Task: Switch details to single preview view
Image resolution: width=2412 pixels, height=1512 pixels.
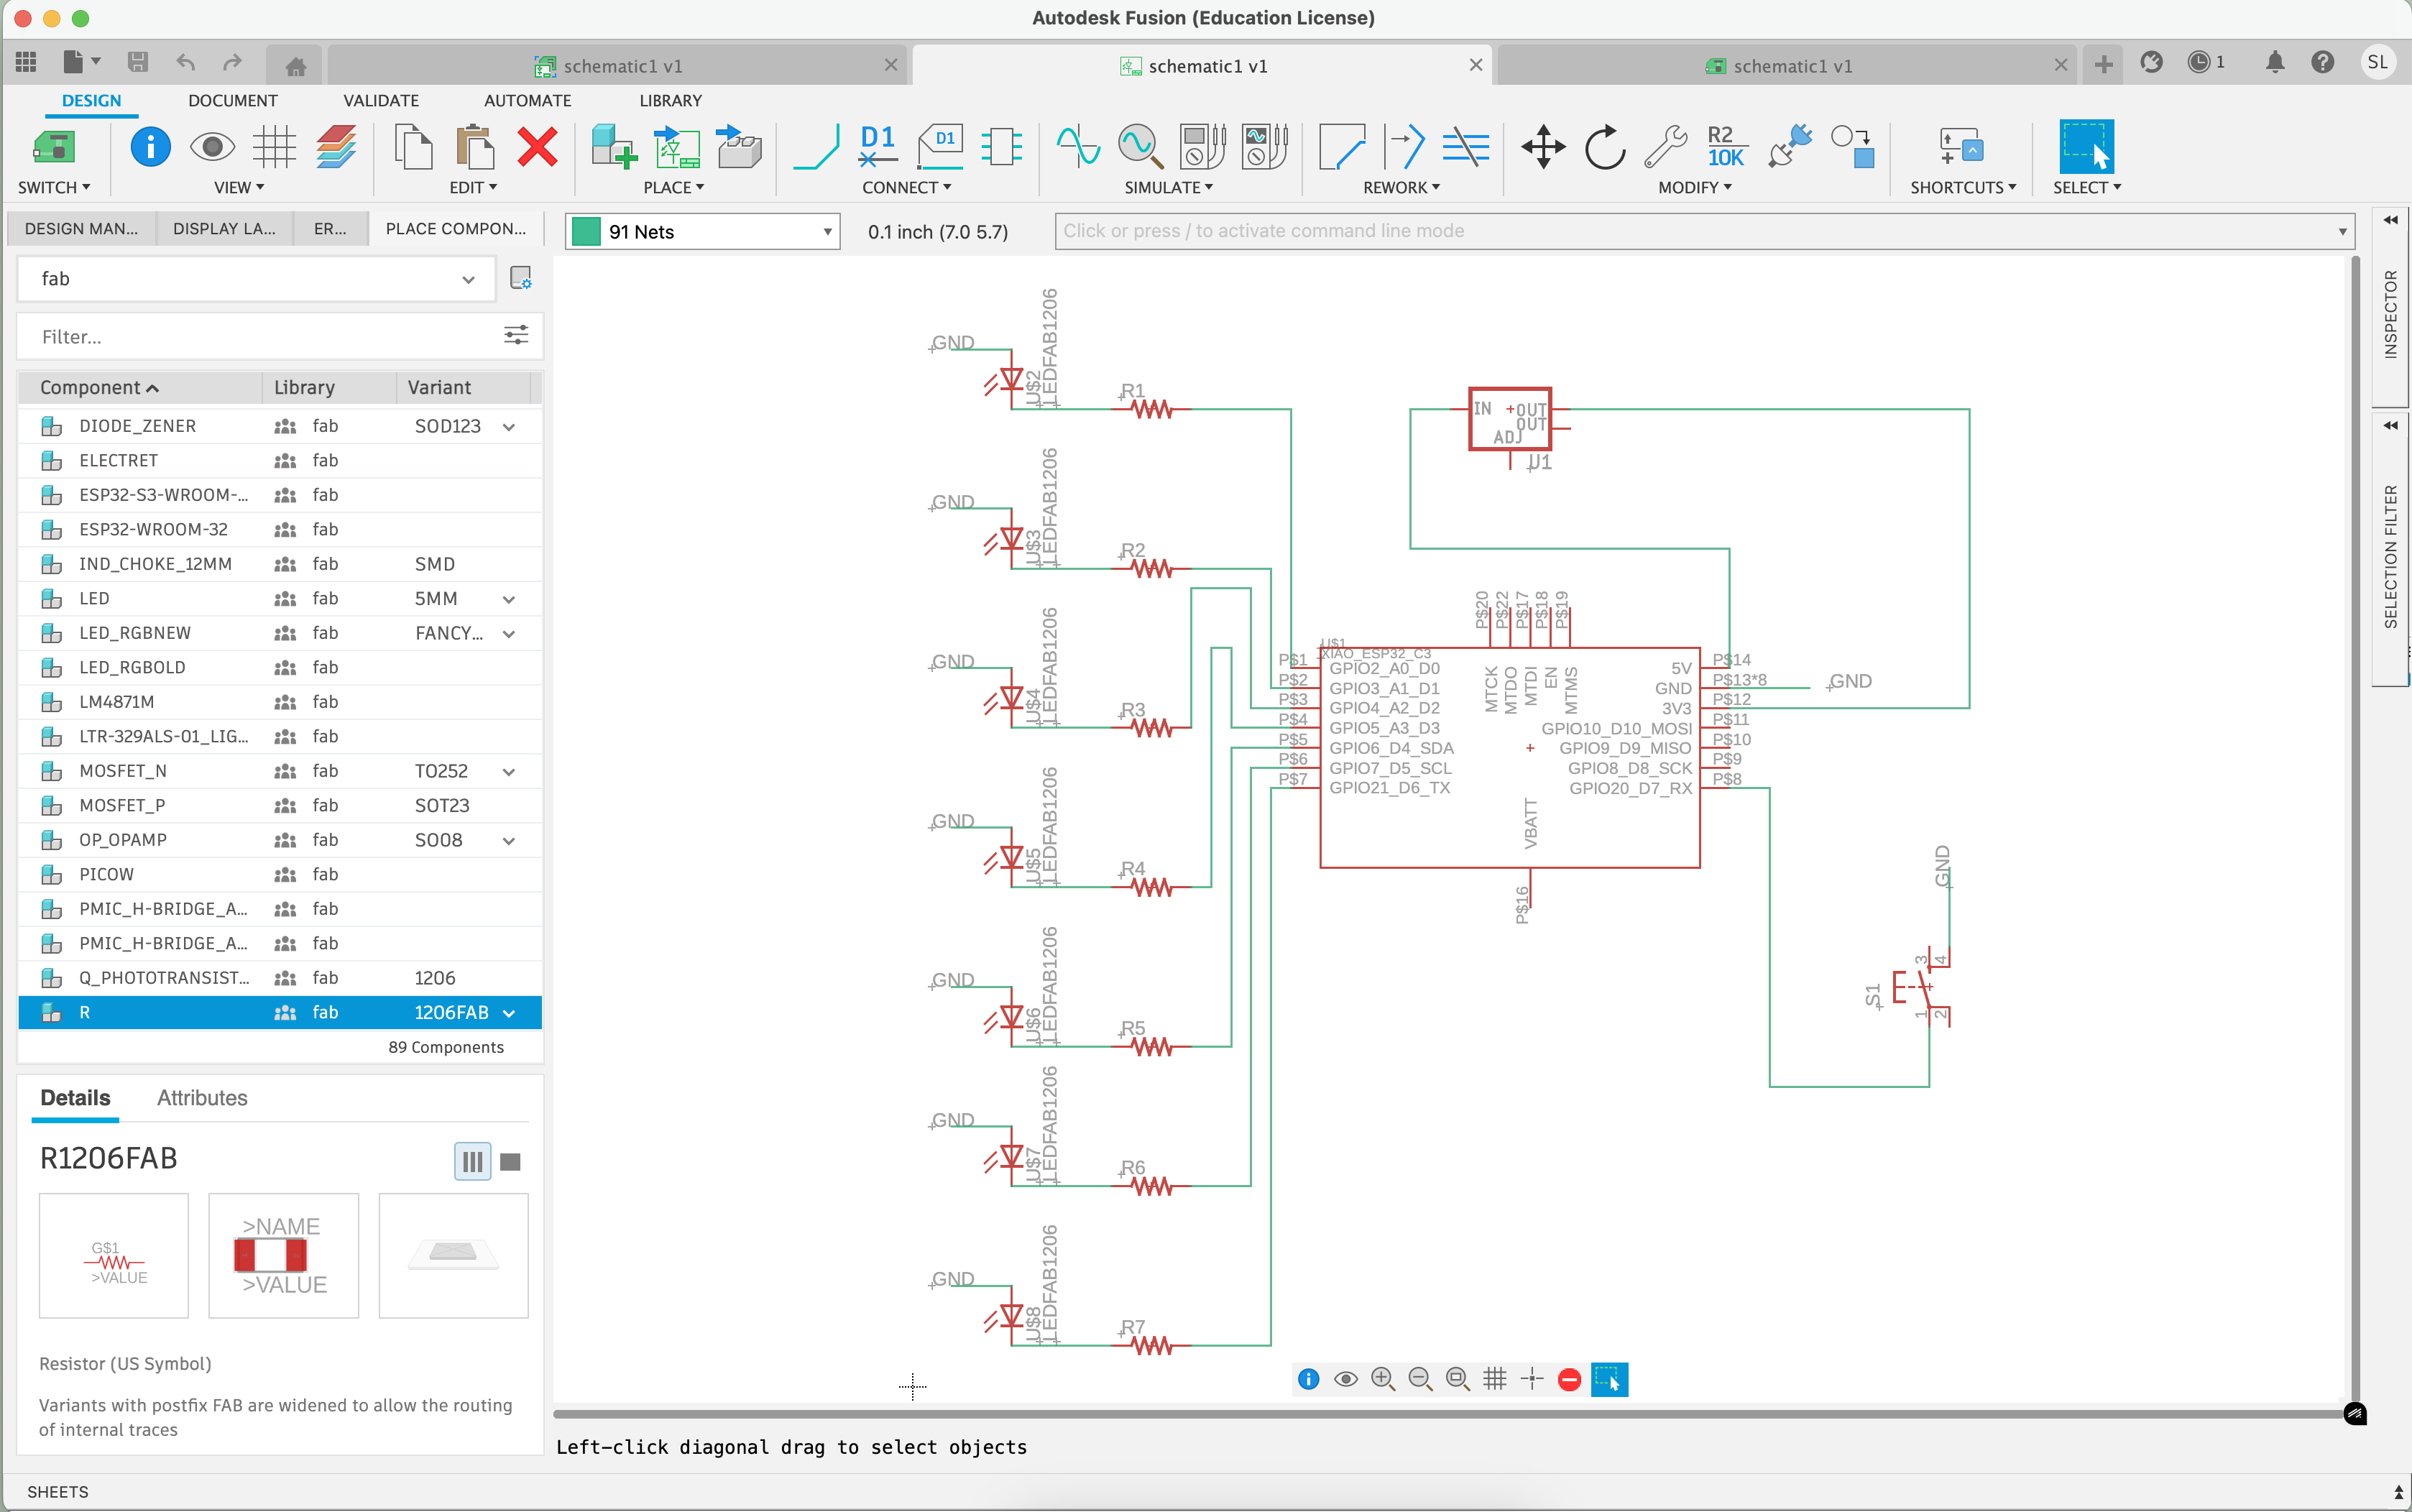Action: [x=510, y=1161]
